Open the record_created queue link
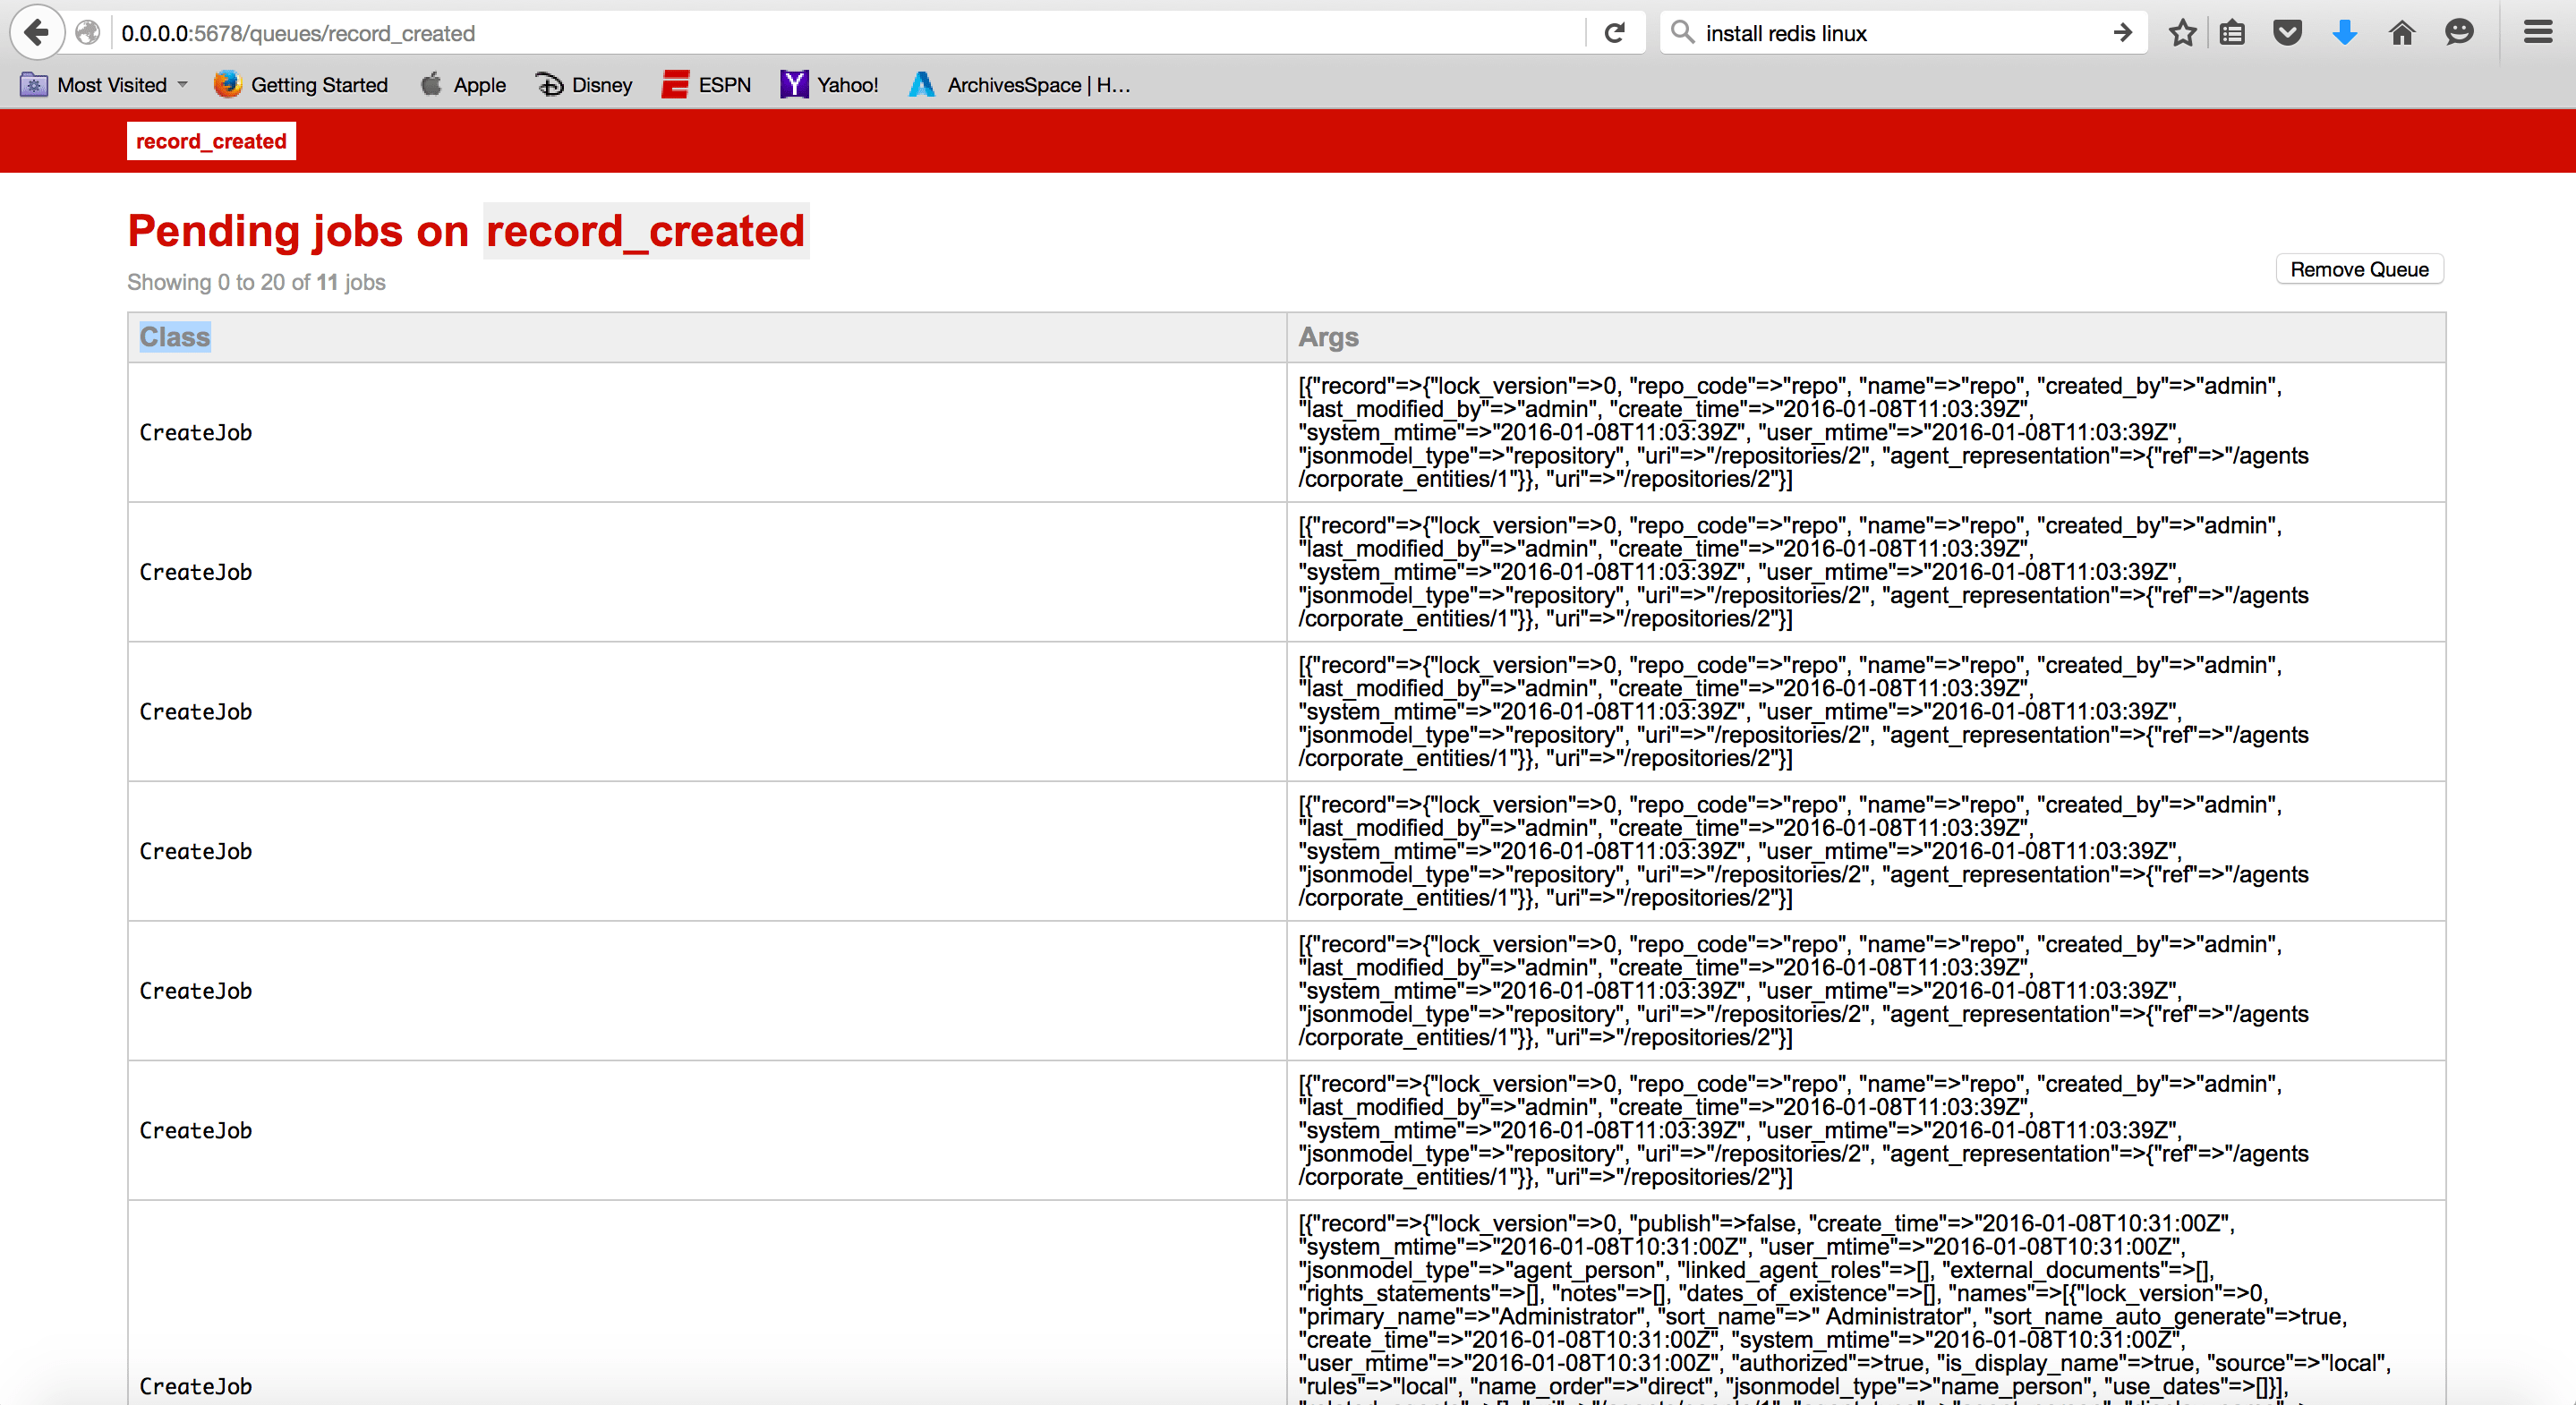The width and height of the screenshot is (2576, 1405). [210, 140]
